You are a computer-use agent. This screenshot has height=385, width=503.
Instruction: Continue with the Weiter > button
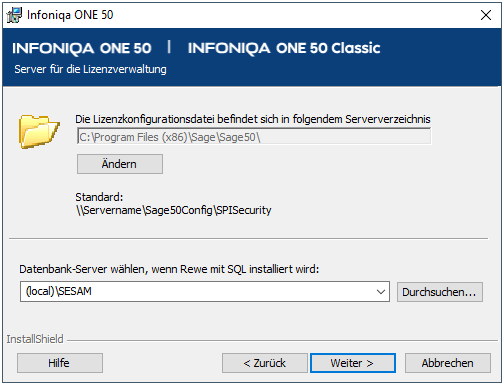(353, 363)
